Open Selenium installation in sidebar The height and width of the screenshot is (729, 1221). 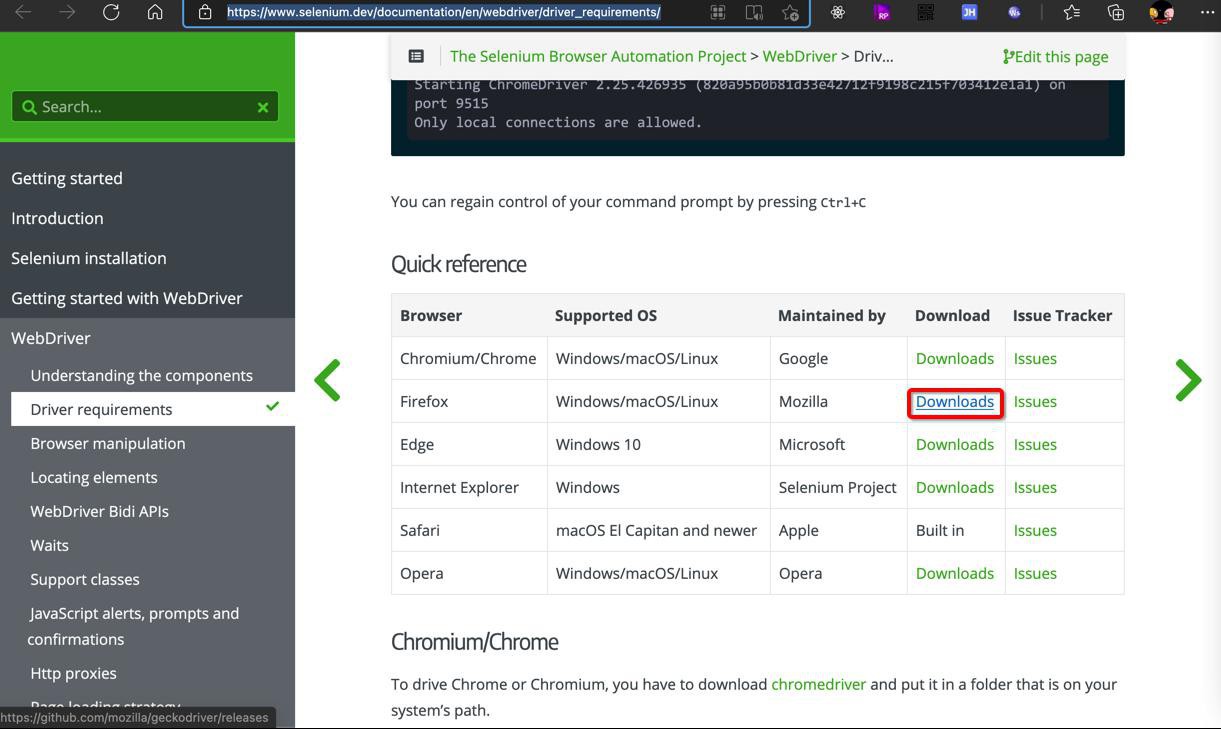[x=89, y=258]
